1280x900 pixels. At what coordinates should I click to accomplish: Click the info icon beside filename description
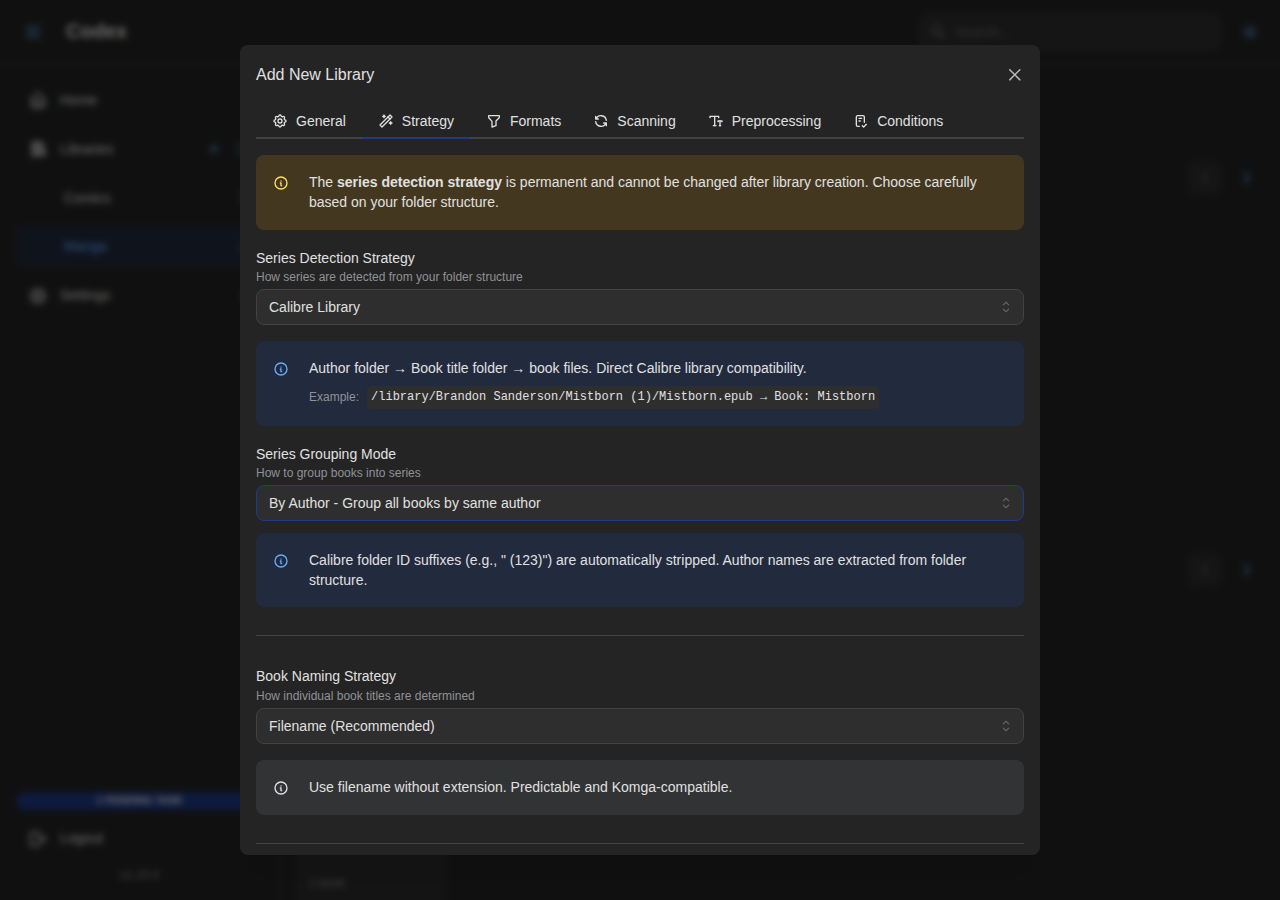281,788
